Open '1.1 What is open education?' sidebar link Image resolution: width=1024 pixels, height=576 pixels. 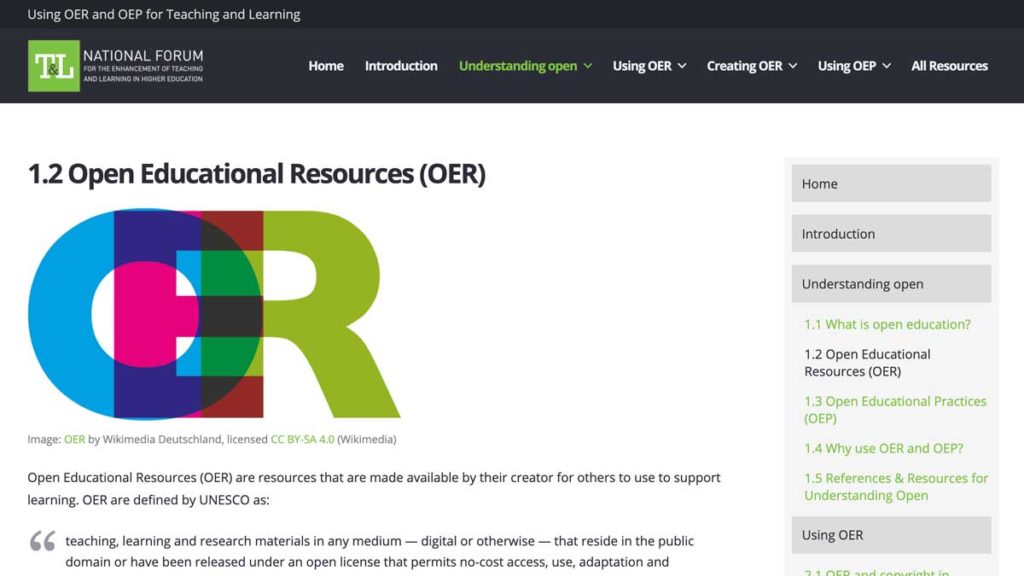[x=888, y=324]
